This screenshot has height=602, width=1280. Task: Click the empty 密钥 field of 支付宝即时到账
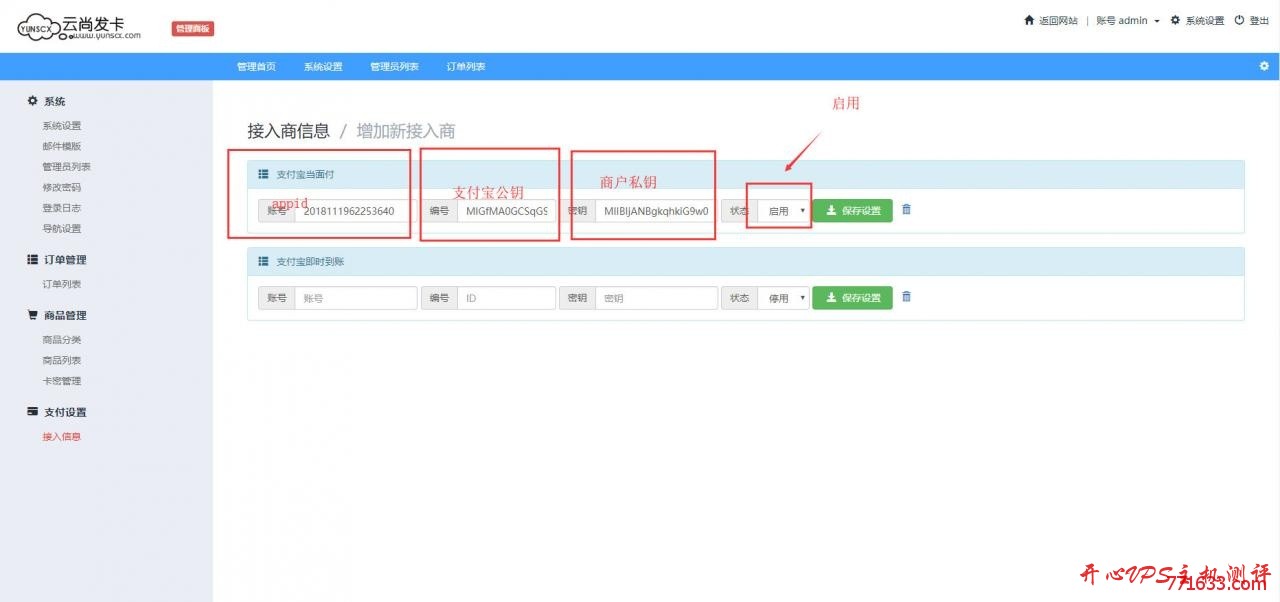[656, 298]
